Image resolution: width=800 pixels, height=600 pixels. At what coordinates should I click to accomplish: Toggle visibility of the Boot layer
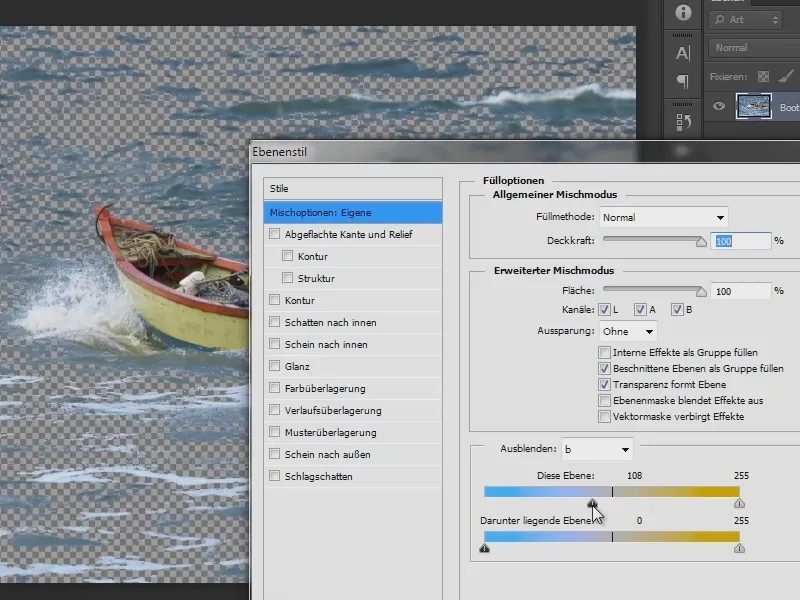pyautogui.click(x=719, y=106)
